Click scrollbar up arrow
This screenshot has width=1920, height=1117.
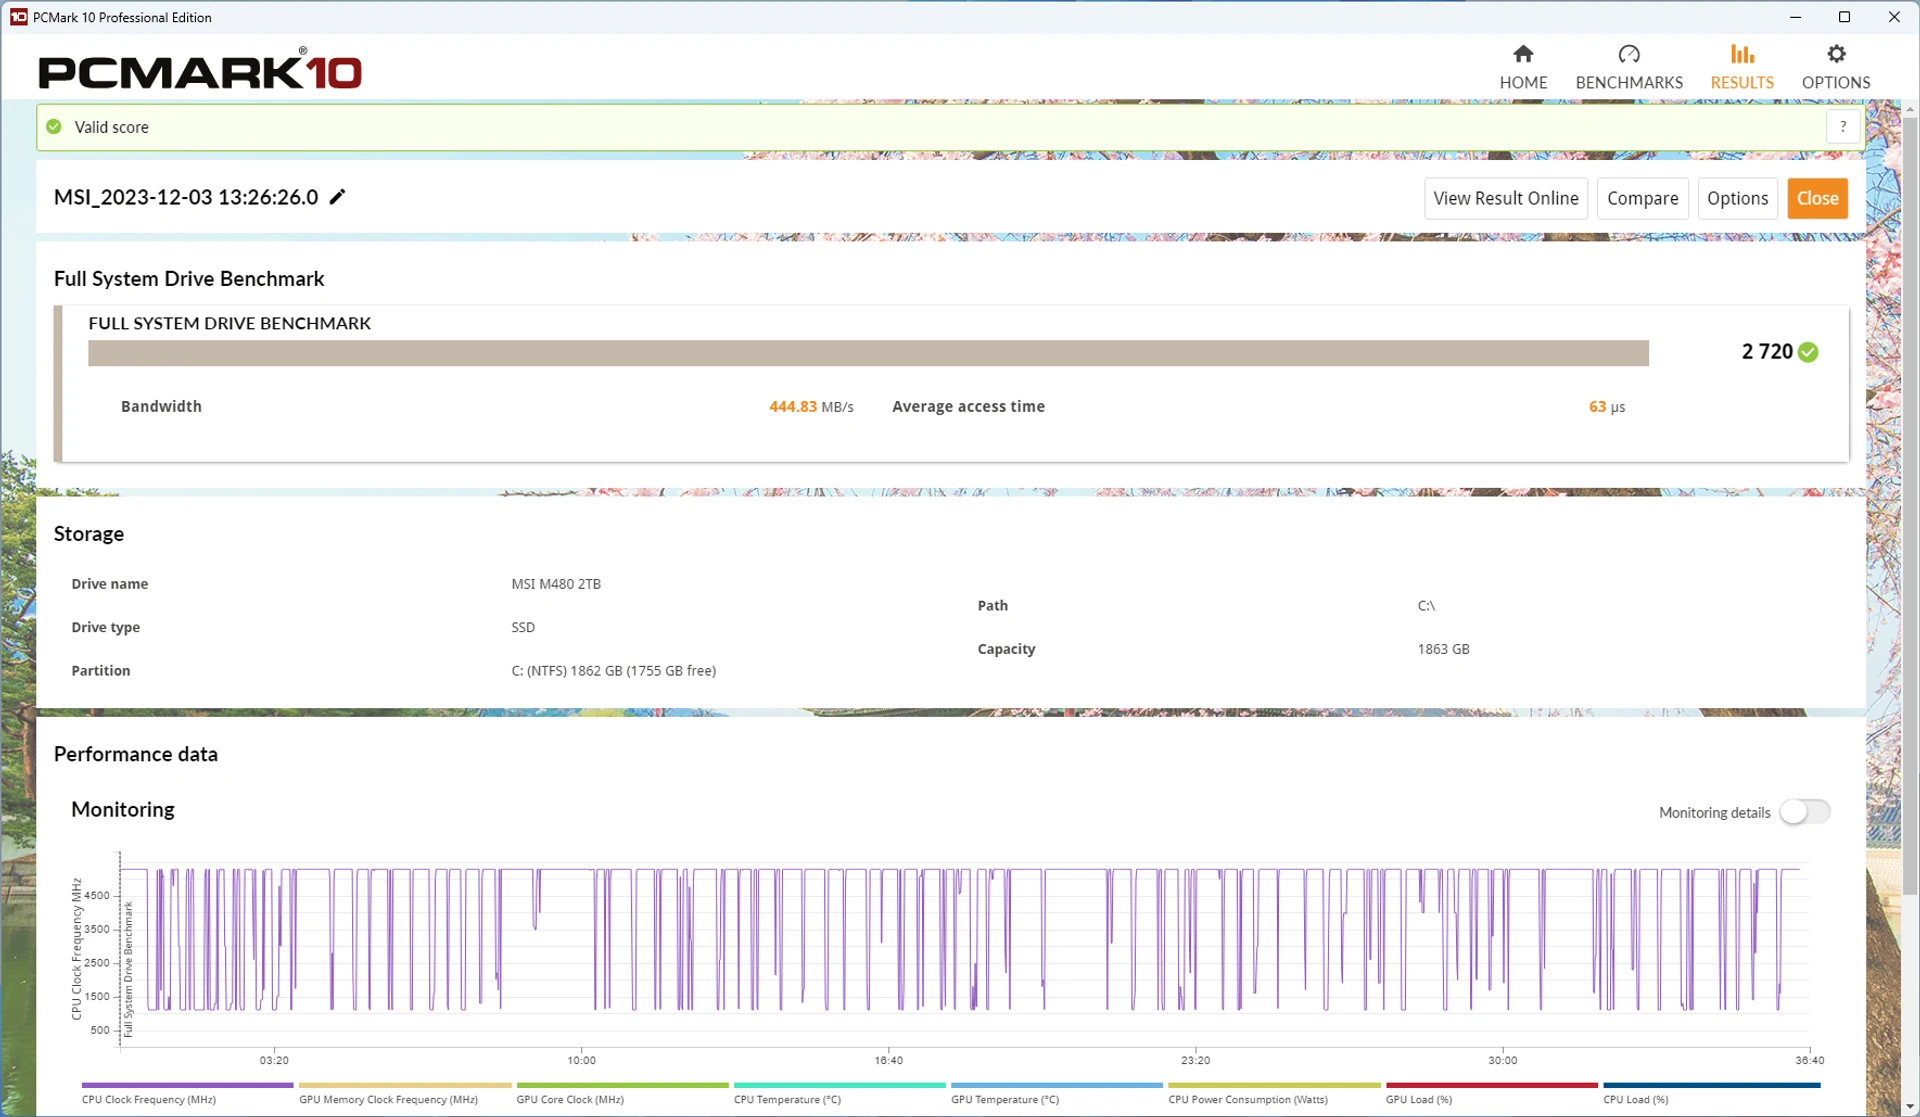click(x=1910, y=108)
